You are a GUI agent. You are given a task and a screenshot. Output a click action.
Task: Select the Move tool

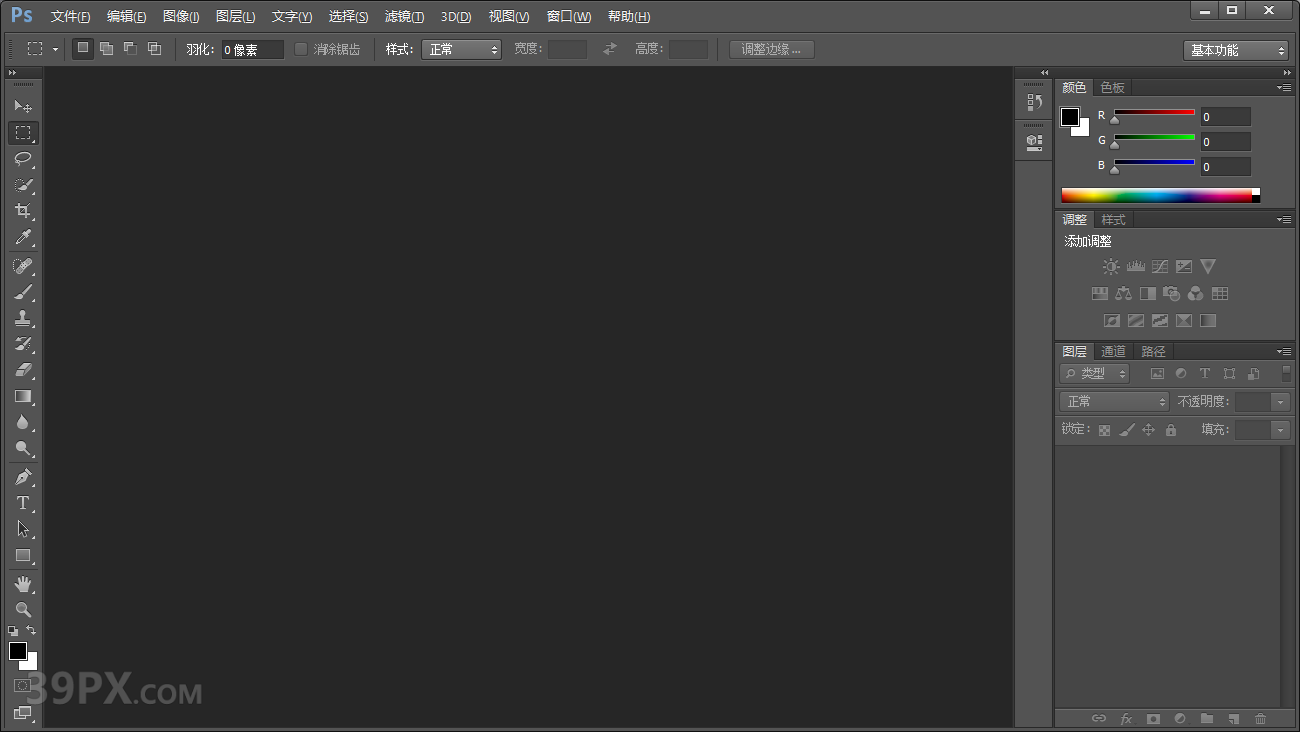point(23,106)
